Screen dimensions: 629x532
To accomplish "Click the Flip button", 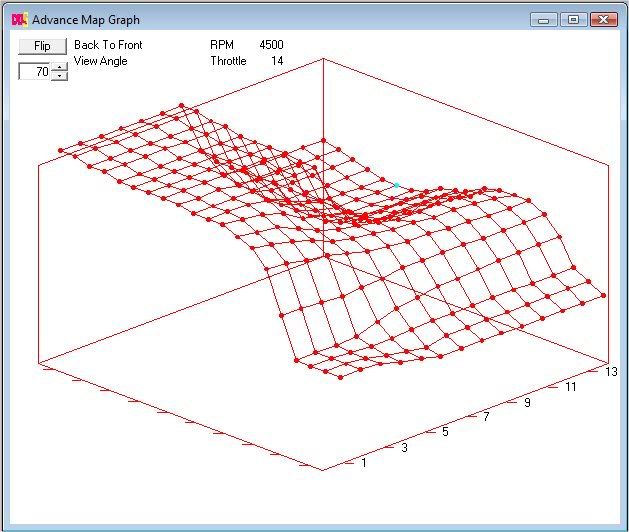I will pyautogui.click(x=42, y=46).
